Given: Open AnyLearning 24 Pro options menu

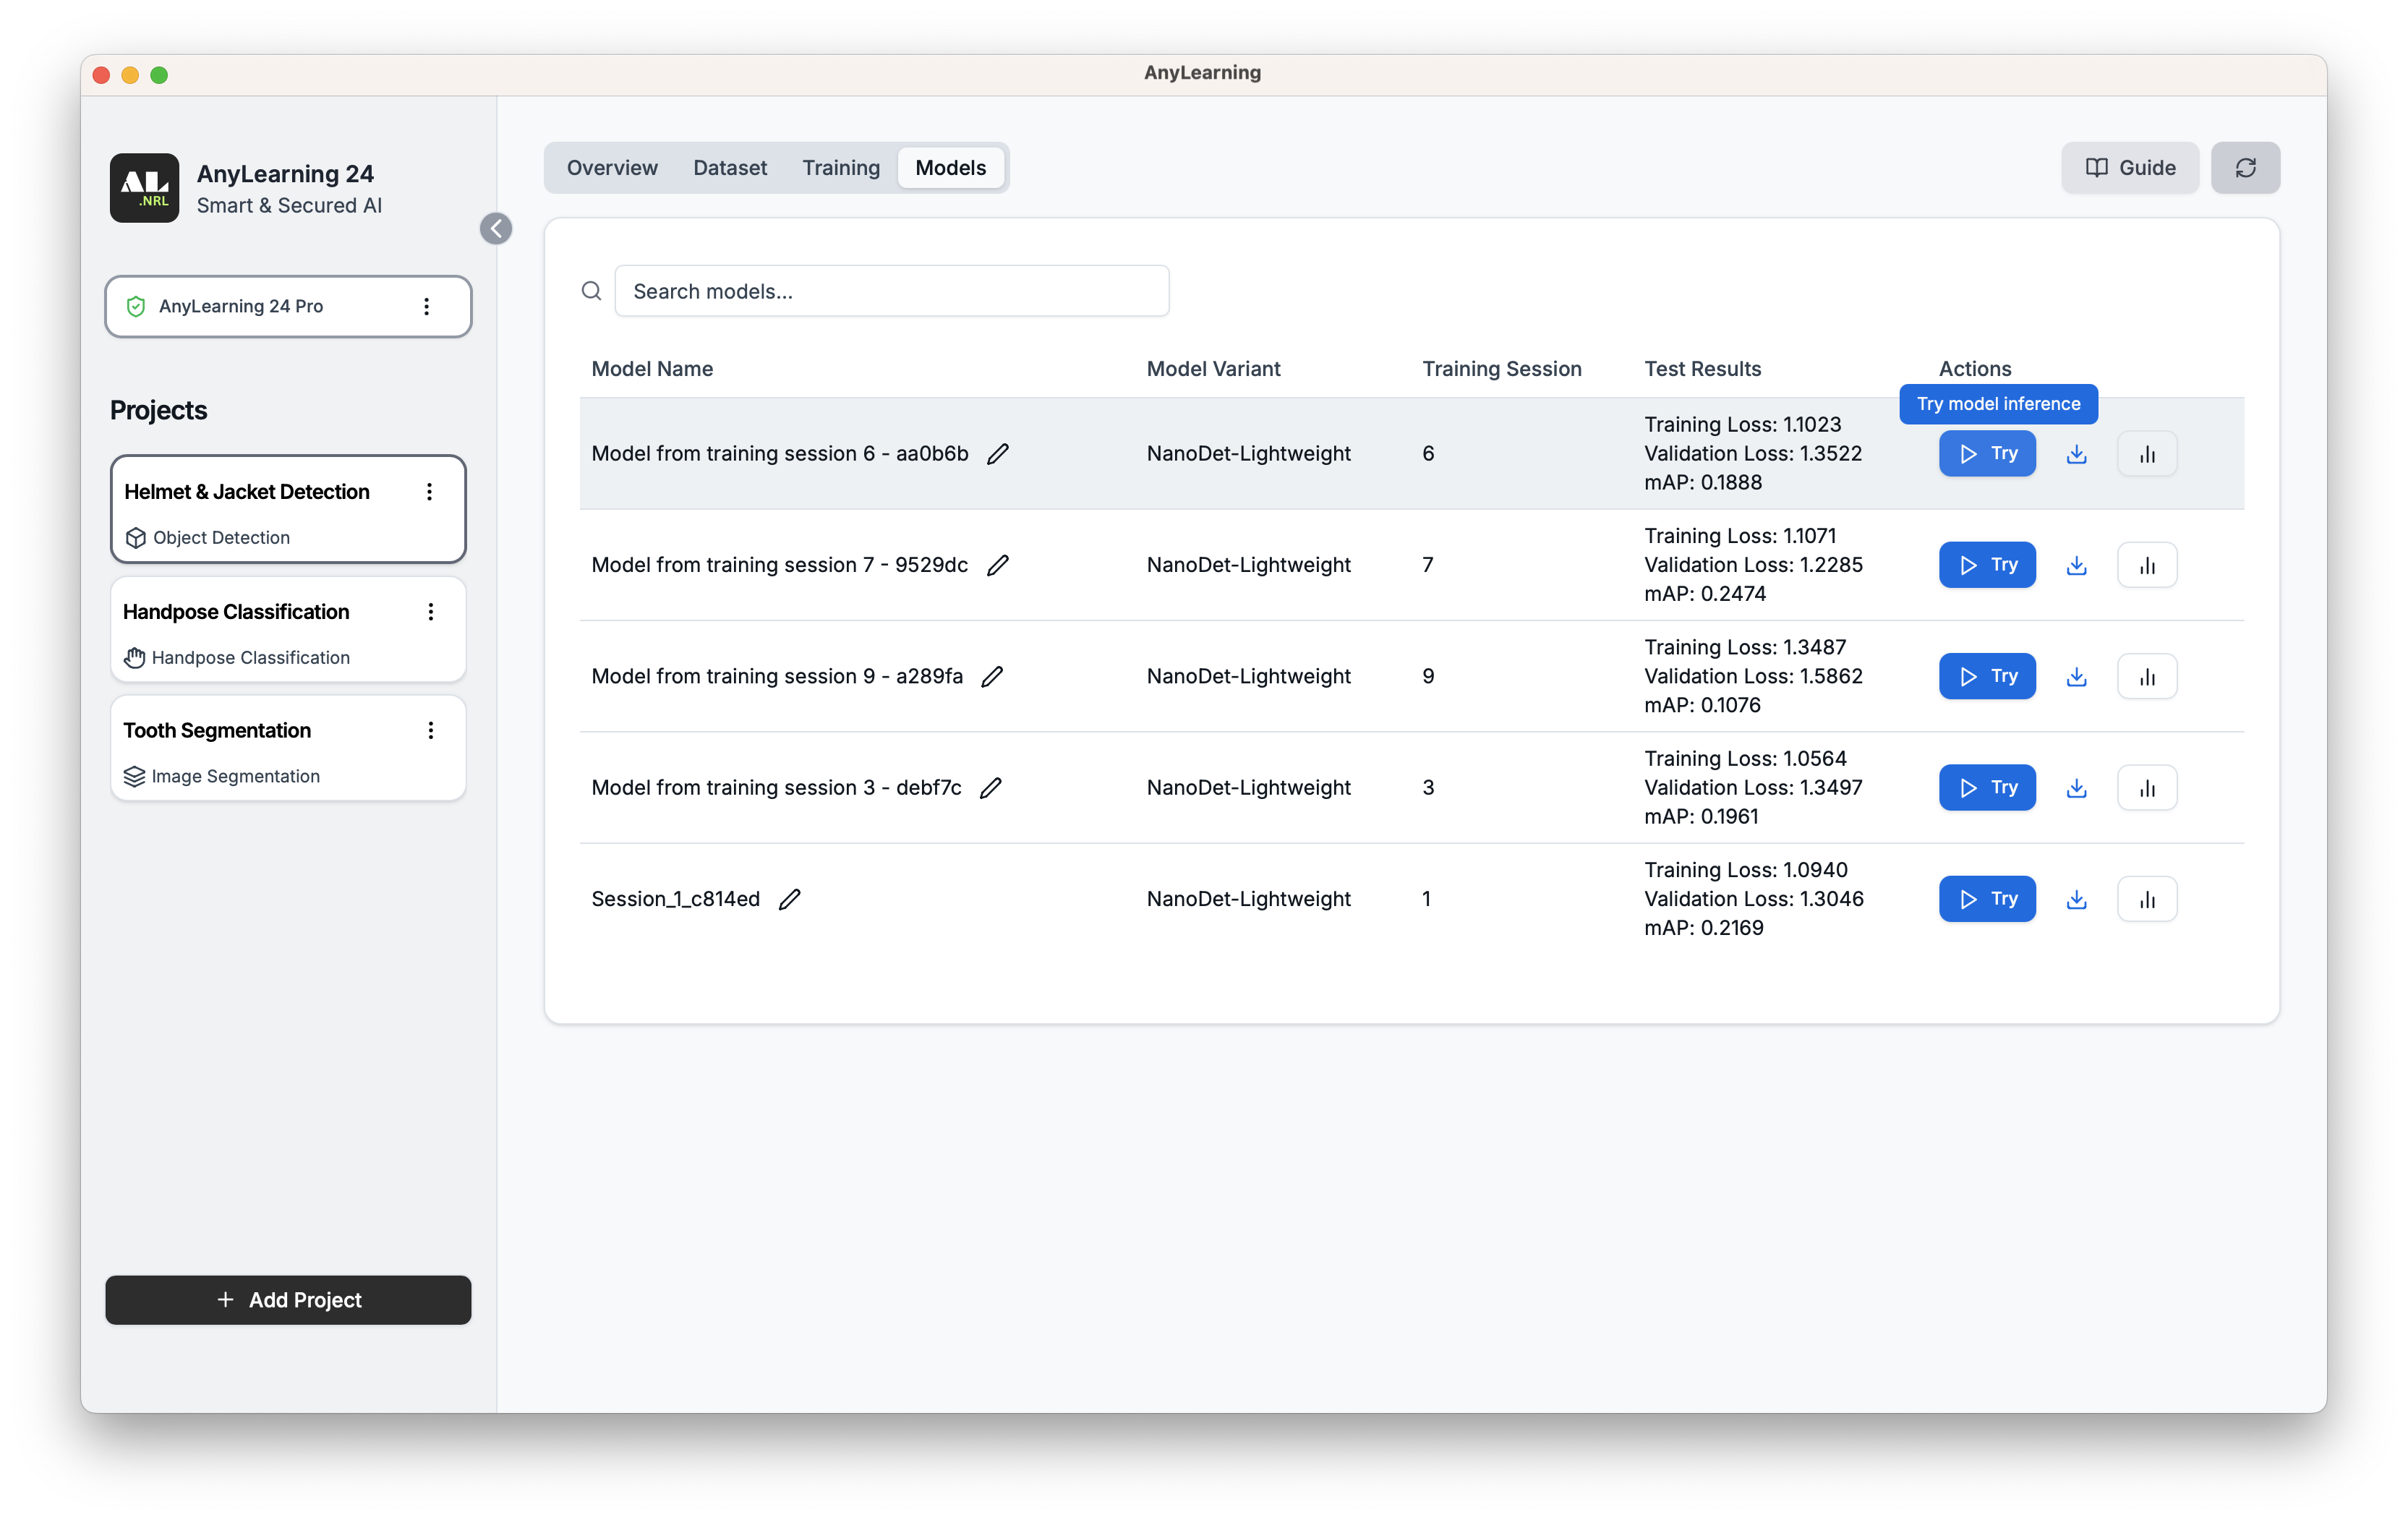Looking at the screenshot, I should [426, 307].
